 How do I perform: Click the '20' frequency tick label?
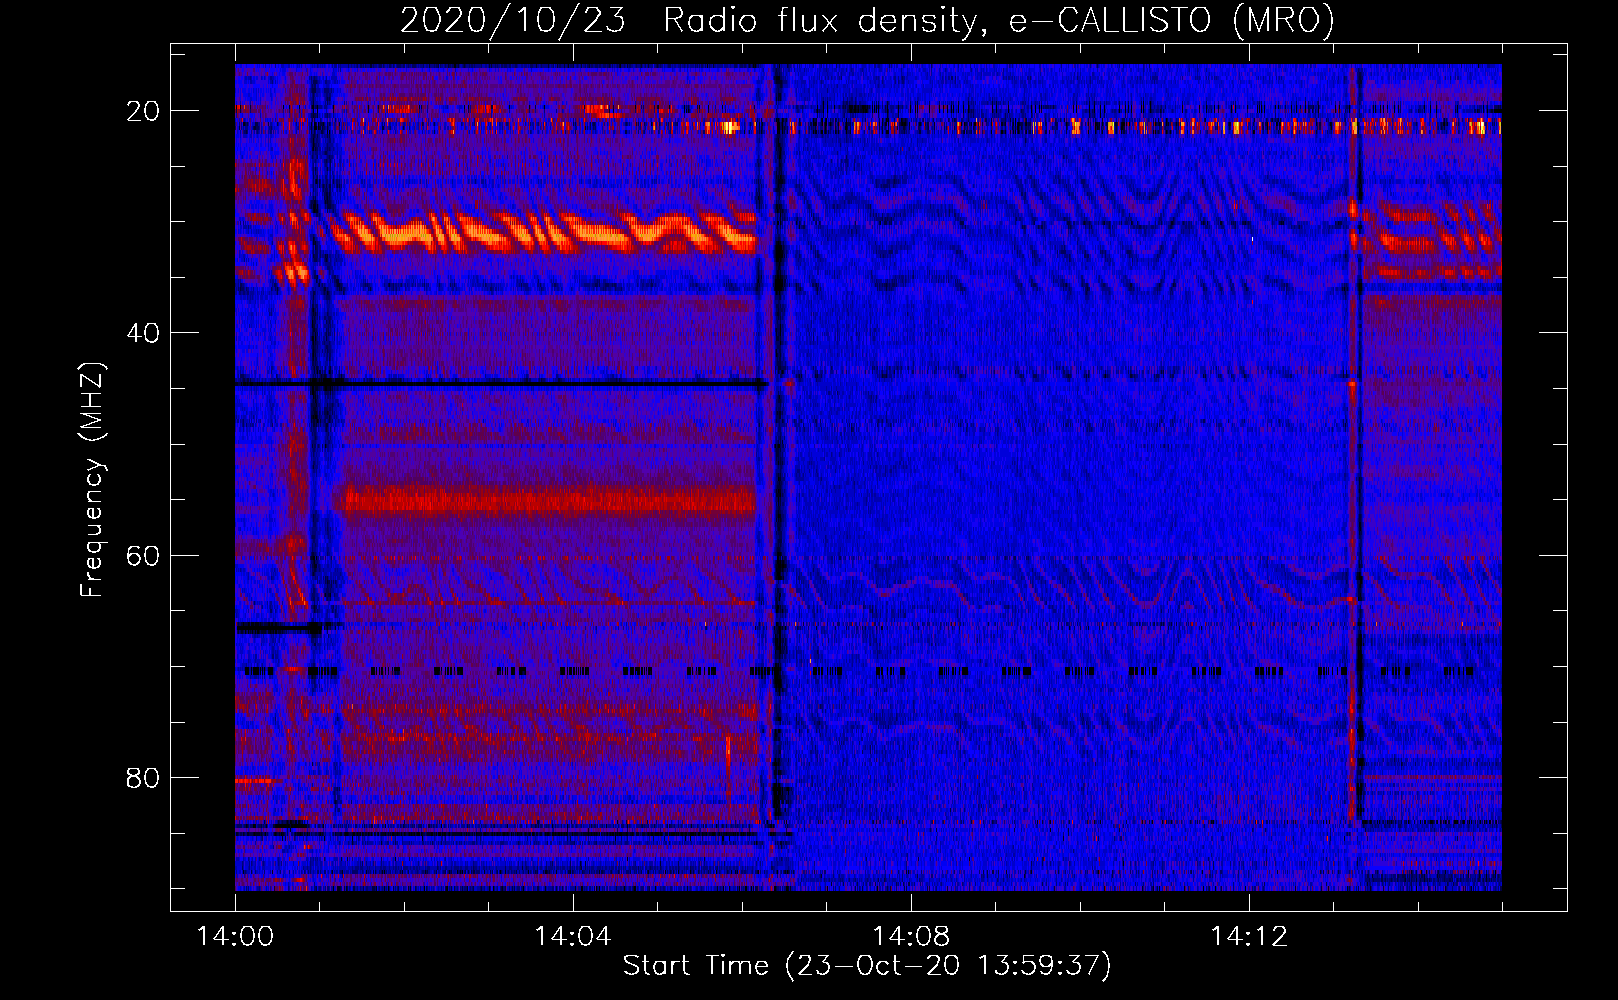coord(143,111)
